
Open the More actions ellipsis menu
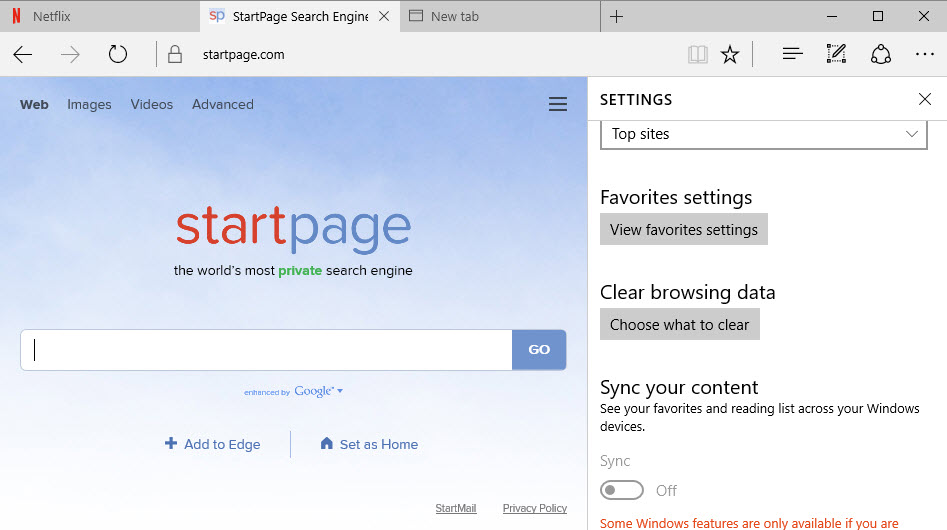point(925,55)
